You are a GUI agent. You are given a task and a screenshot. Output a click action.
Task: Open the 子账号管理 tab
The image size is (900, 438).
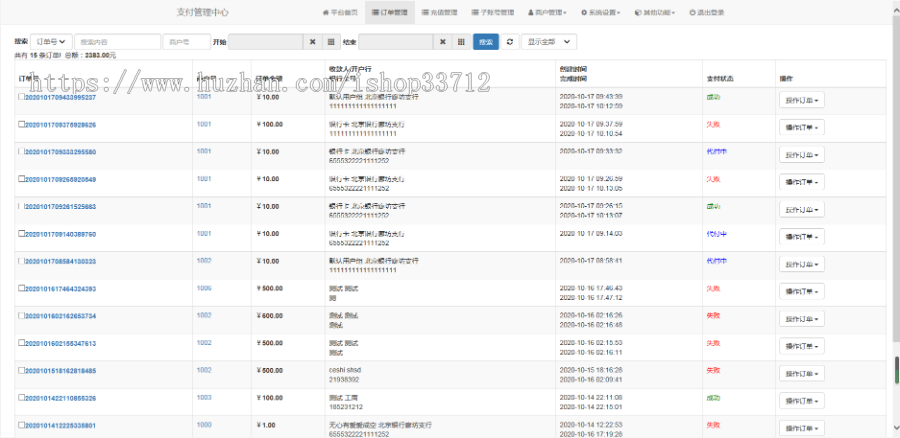(492, 12)
